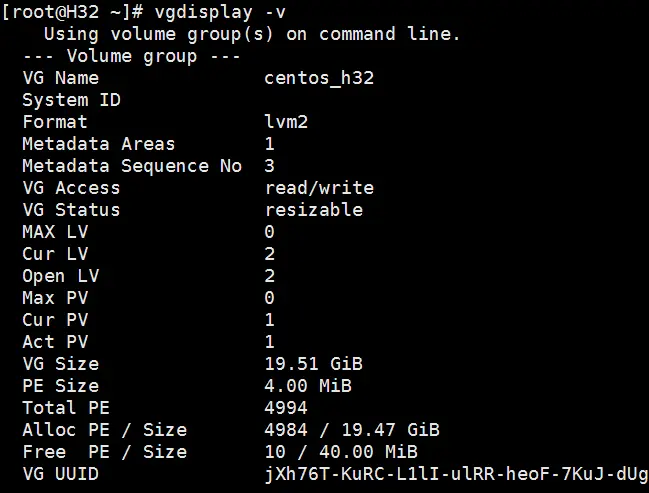Click the Metadata Sequence No label
Image resolution: width=649 pixels, height=493 pixels.
pos(131,166)
